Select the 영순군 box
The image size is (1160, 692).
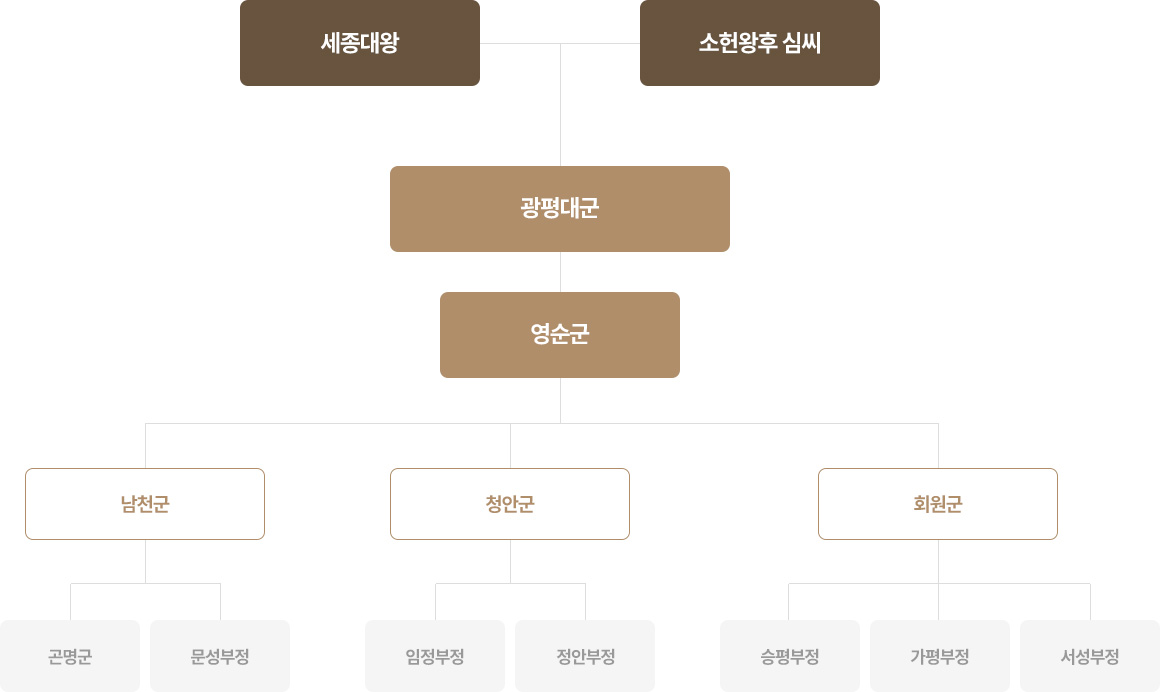560,335
